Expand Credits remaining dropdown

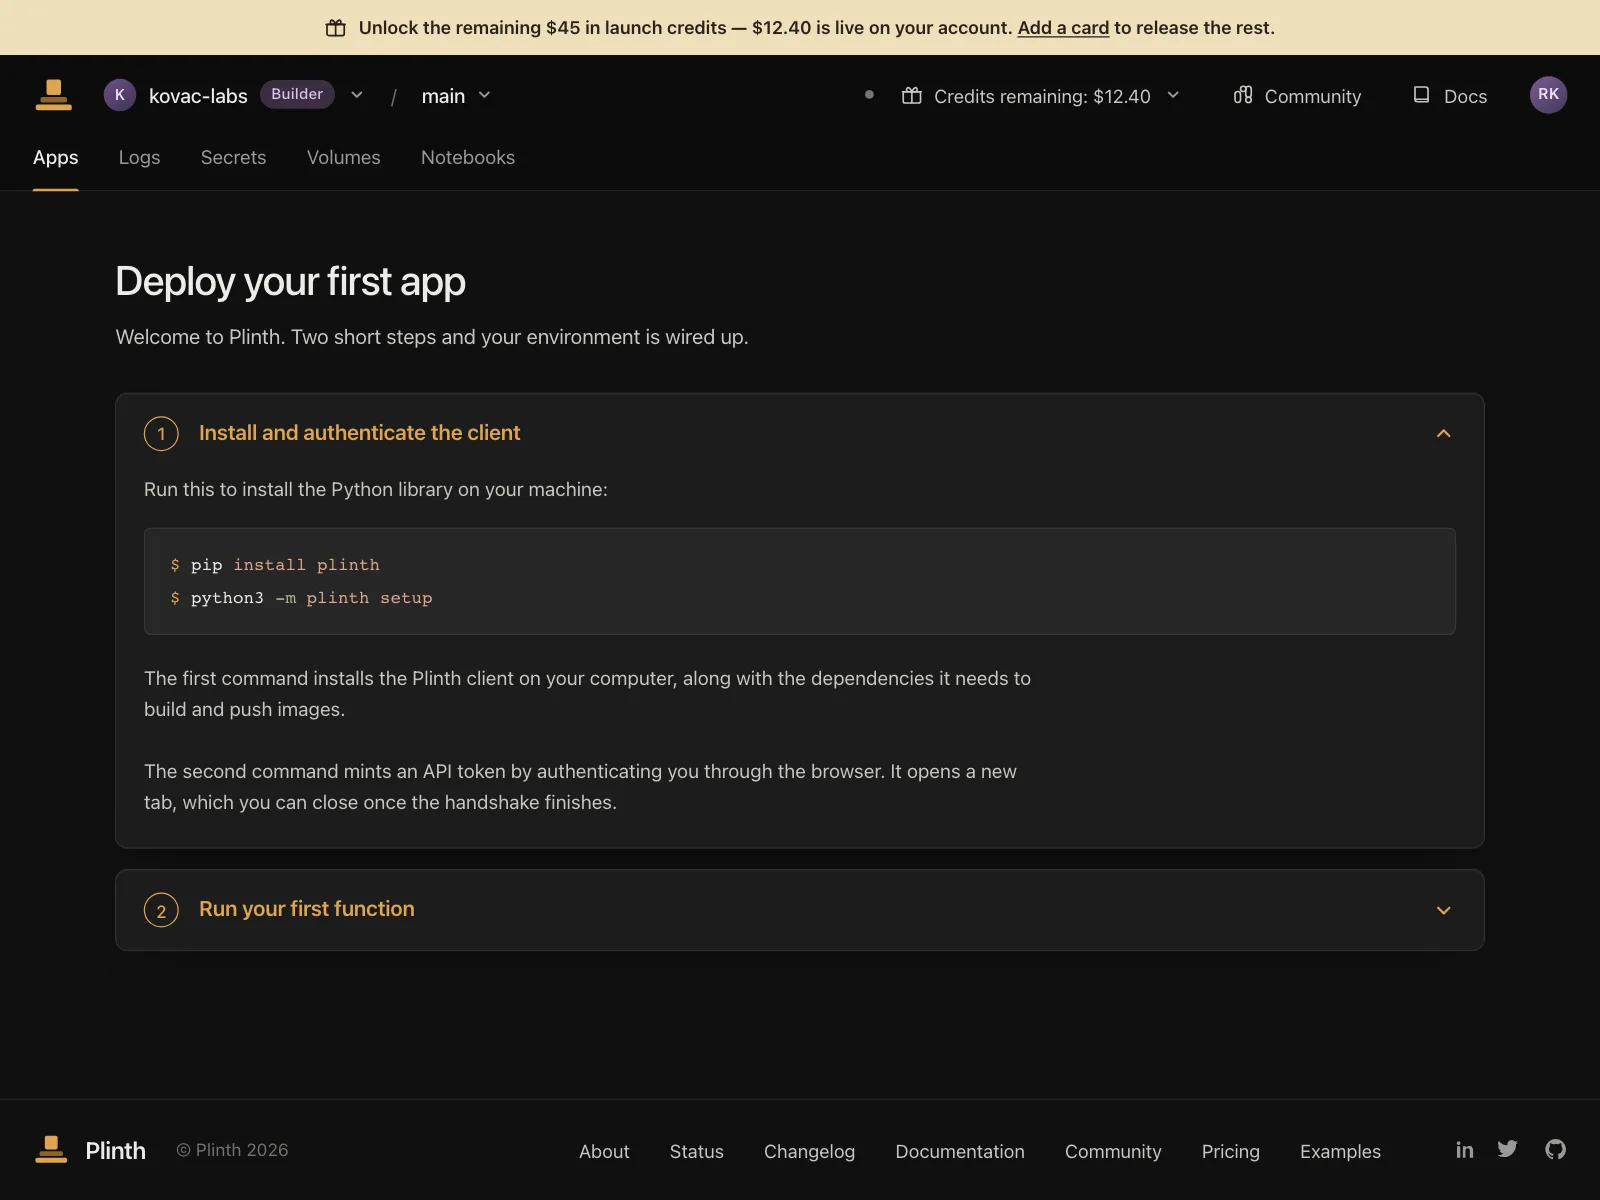1173,95
